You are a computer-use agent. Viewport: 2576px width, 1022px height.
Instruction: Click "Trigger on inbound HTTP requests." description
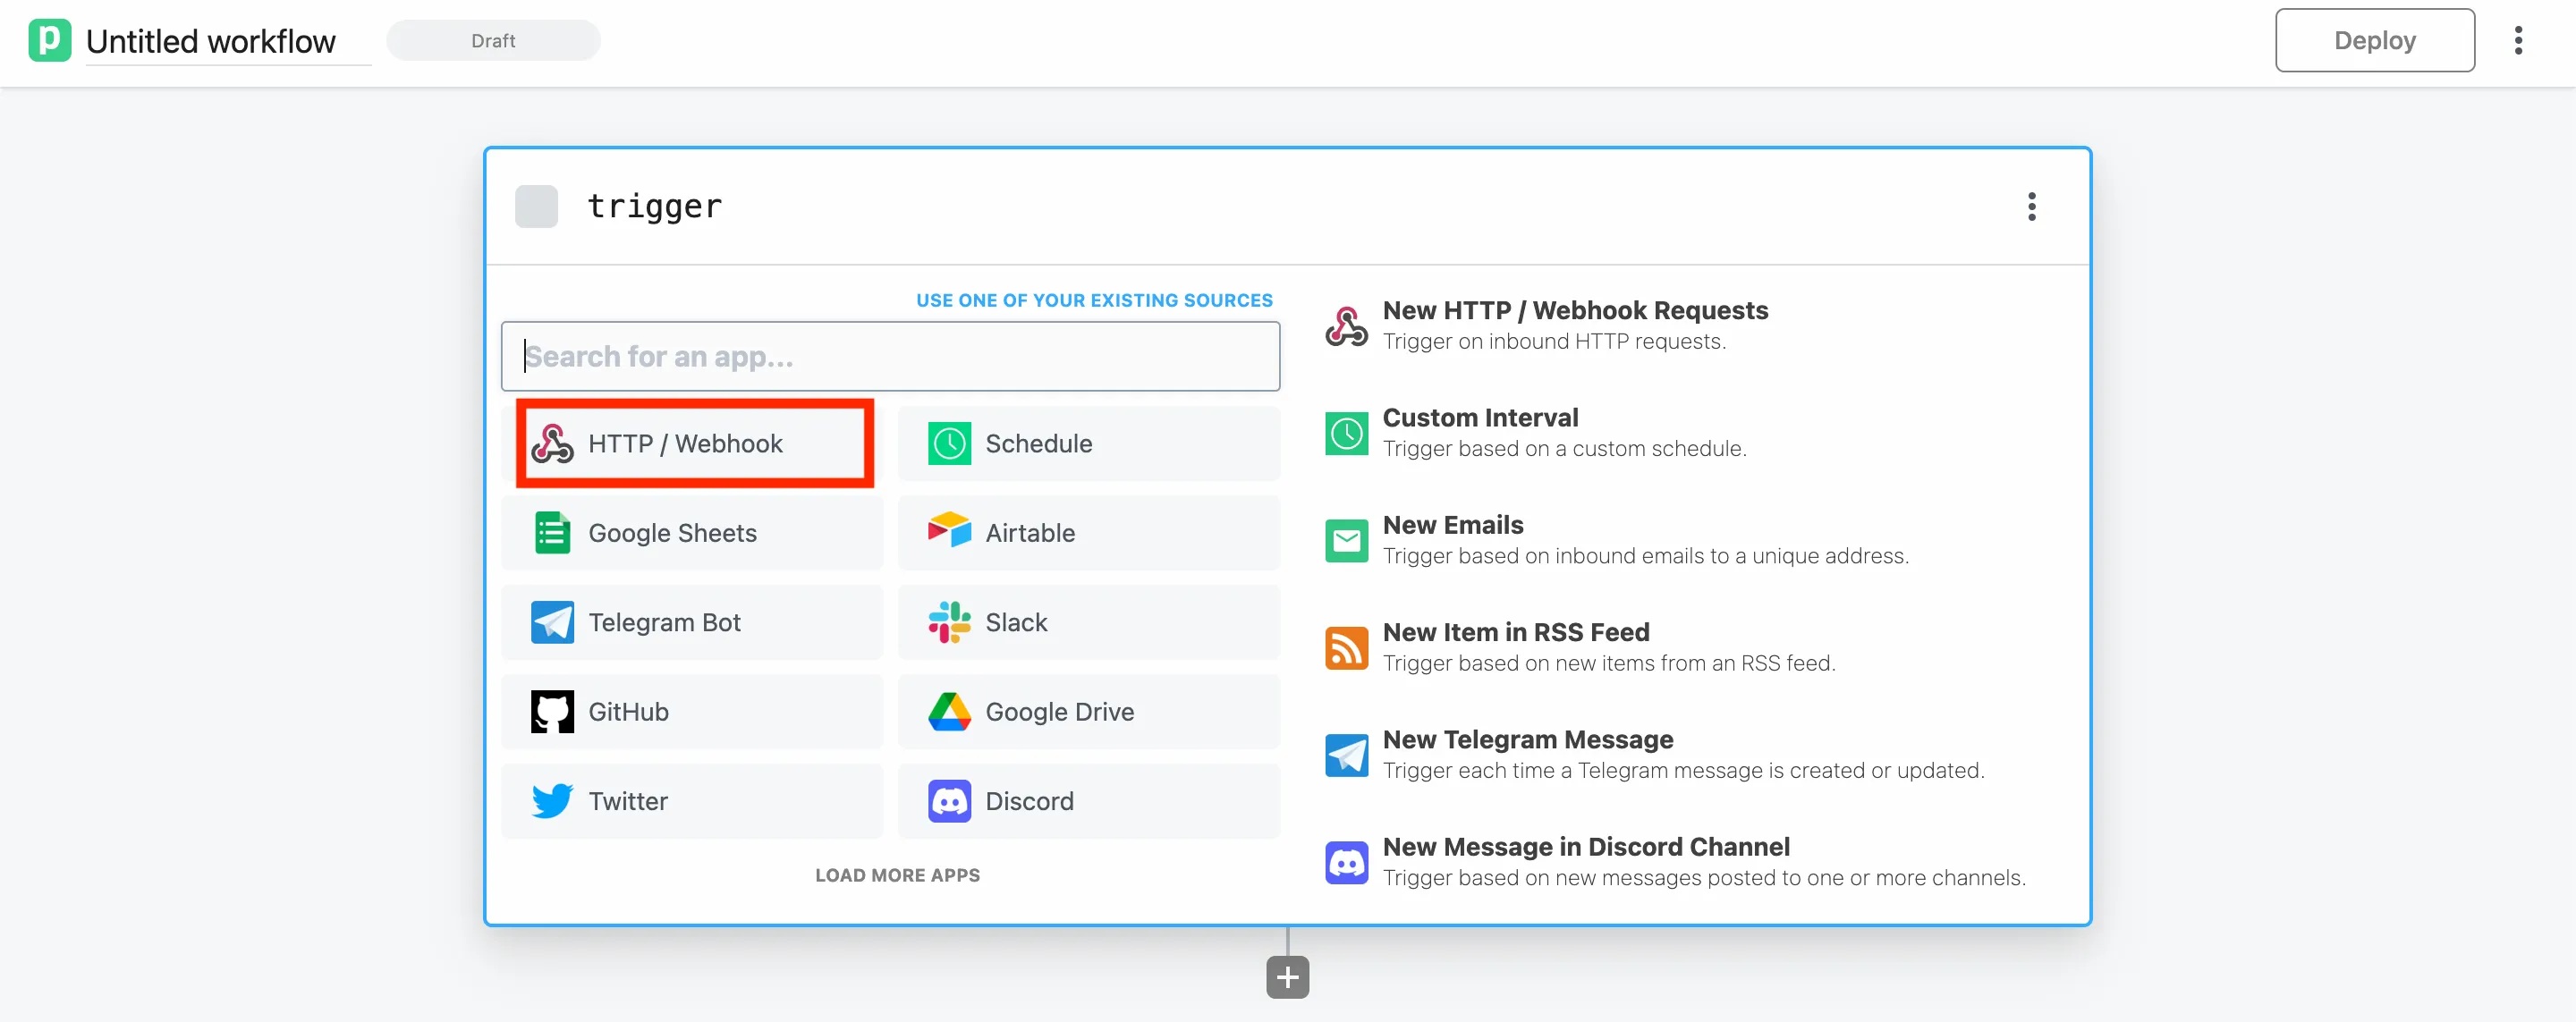tap(1554, 342)
